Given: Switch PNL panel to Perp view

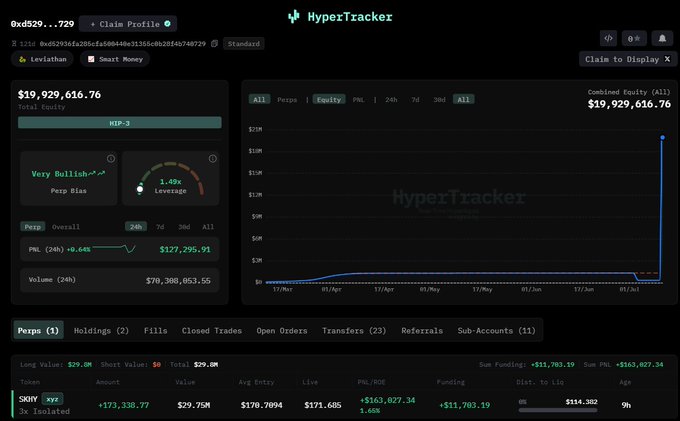Looking at the screenshot, I should click(x=33, y=227).
